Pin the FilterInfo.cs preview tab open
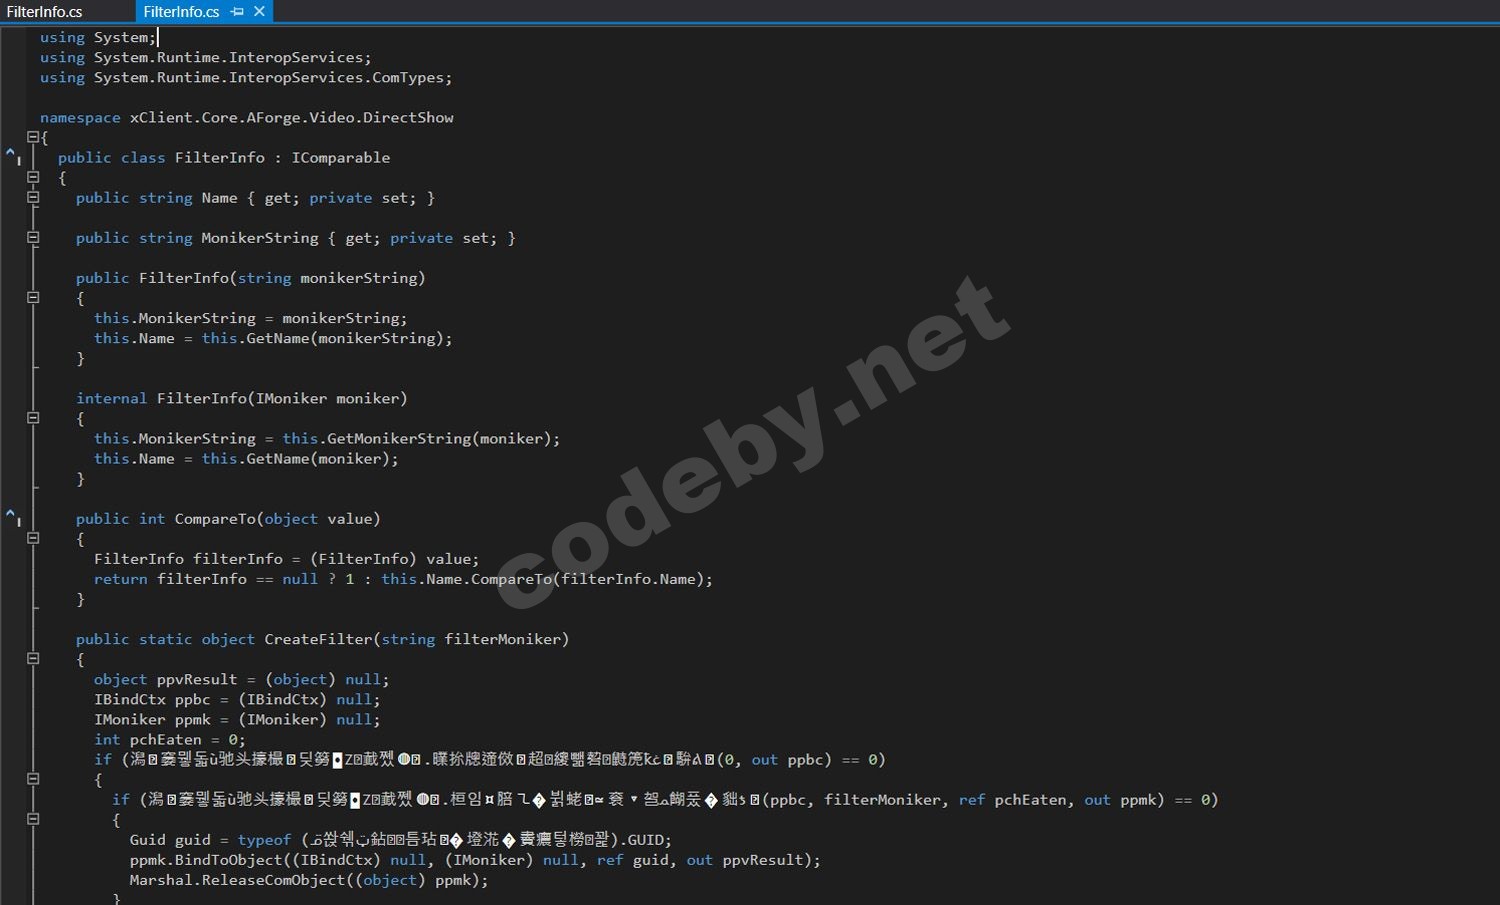 236,12
